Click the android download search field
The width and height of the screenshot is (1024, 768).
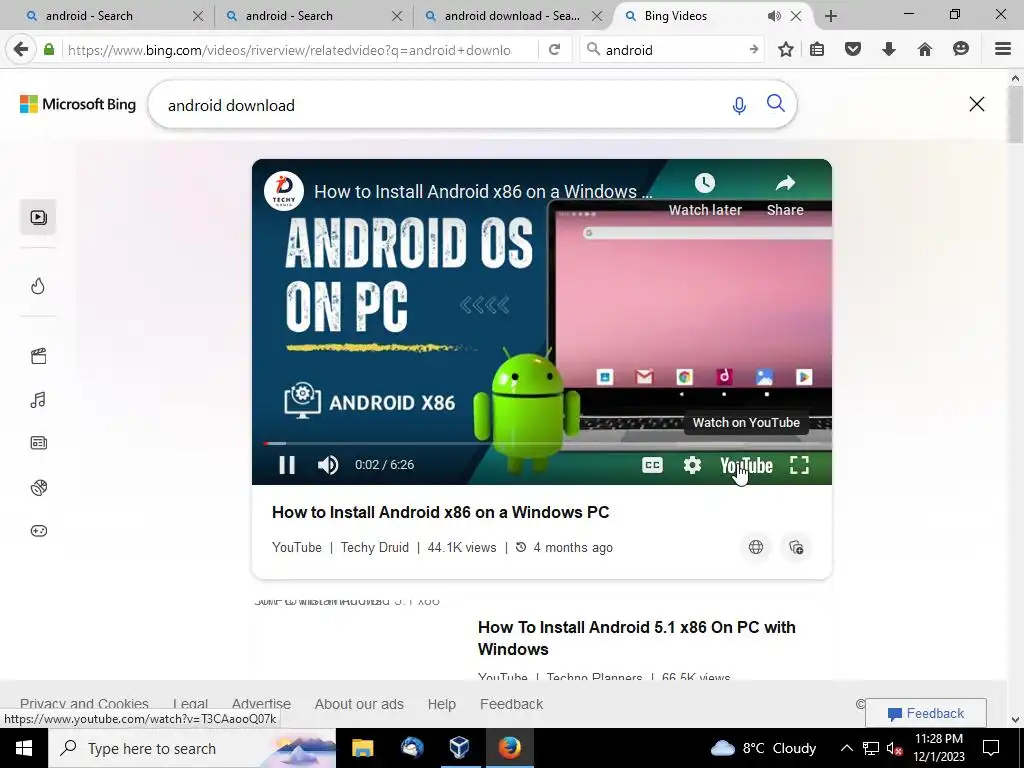(x=444, y=105)
